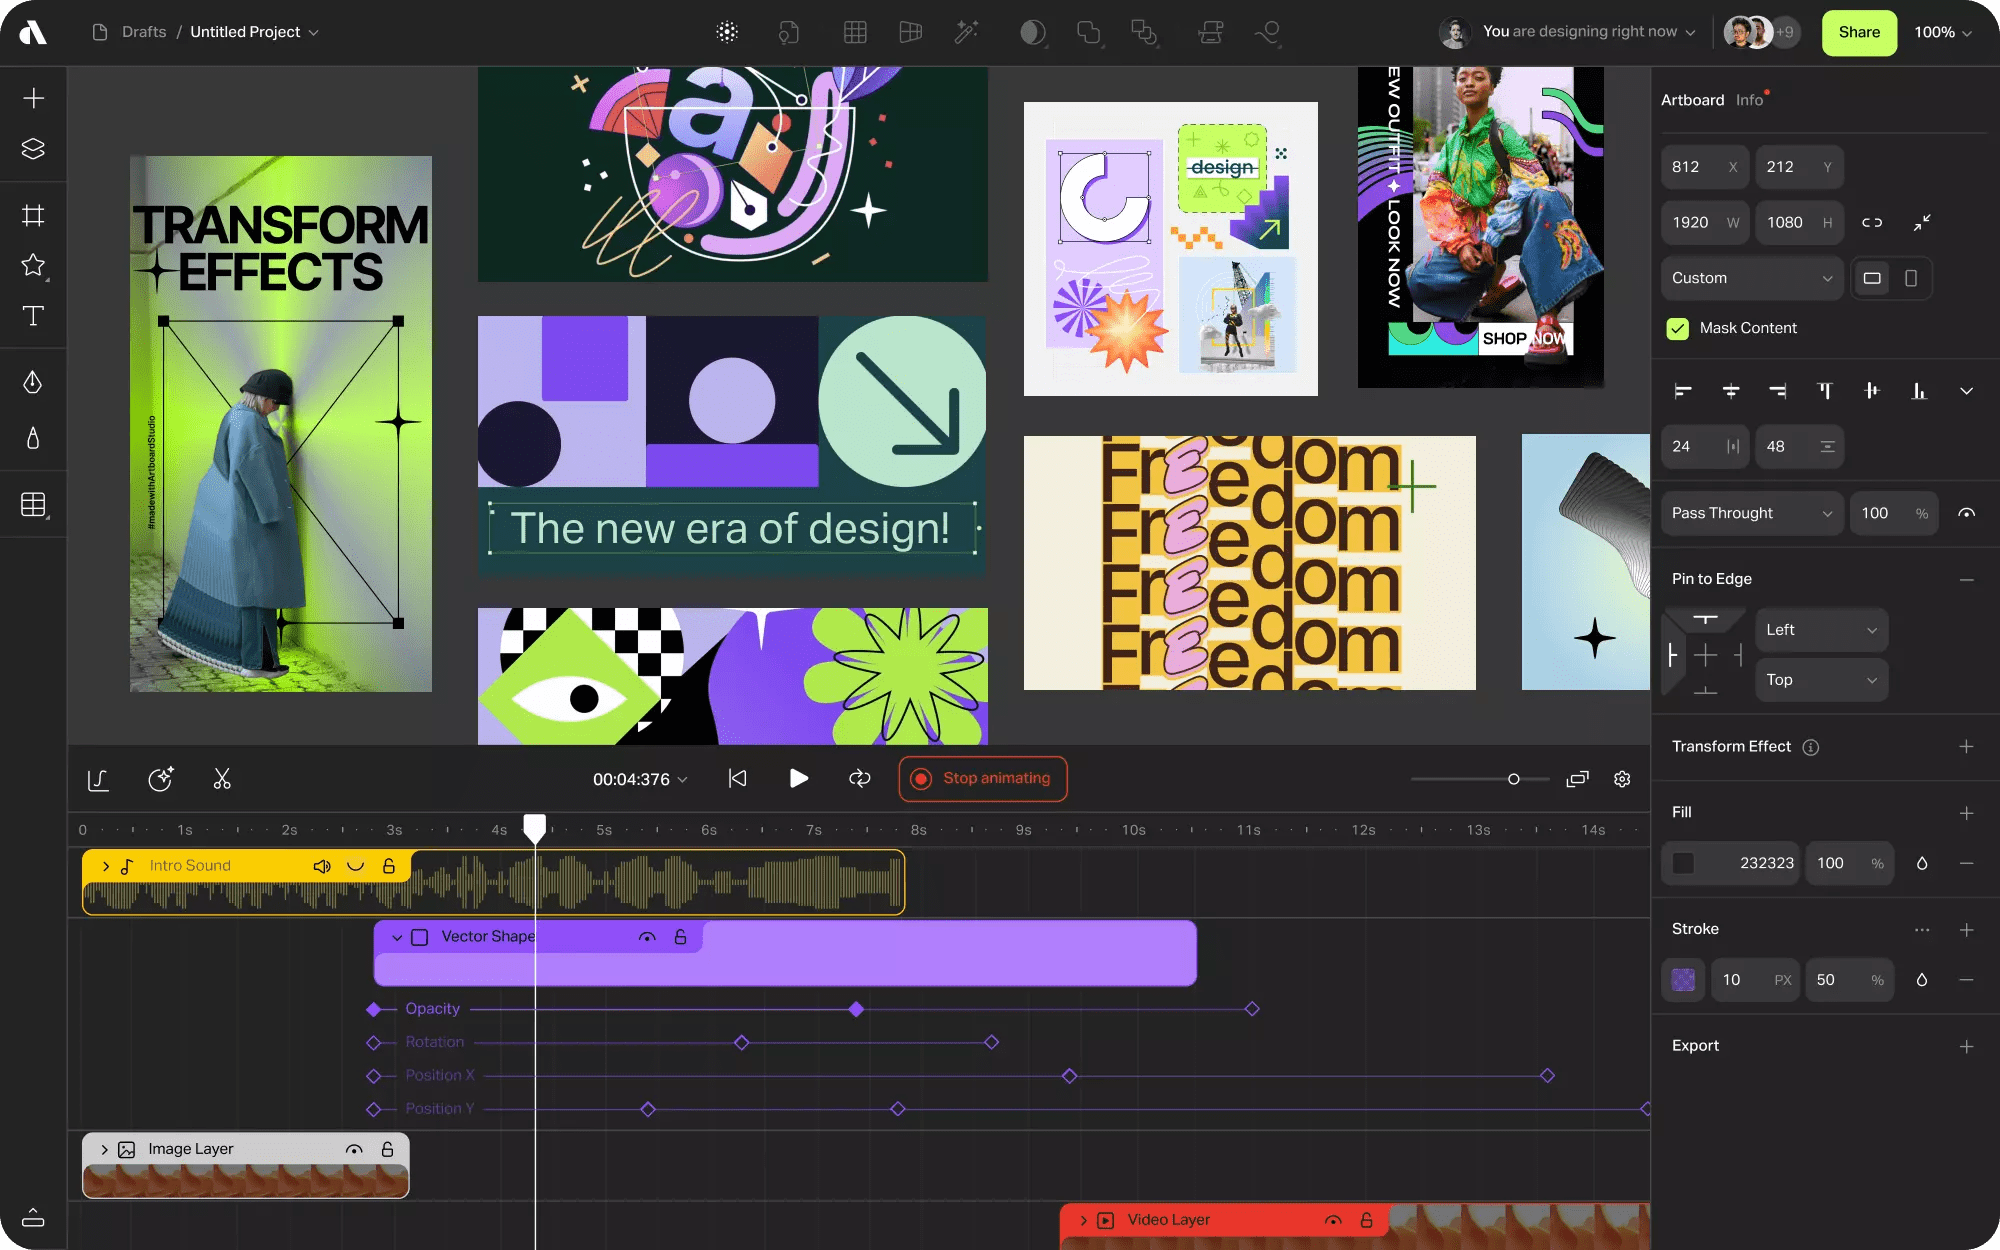
Task: Select the Frame tool
Action: (33, 214)
